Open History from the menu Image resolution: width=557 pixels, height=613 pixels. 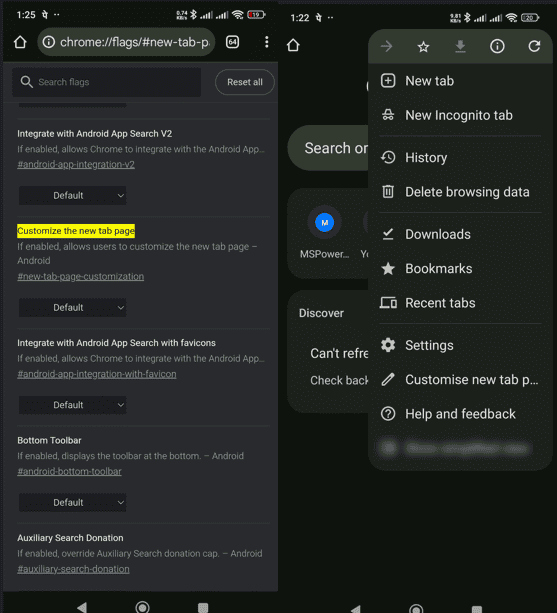tap(460, 158)
